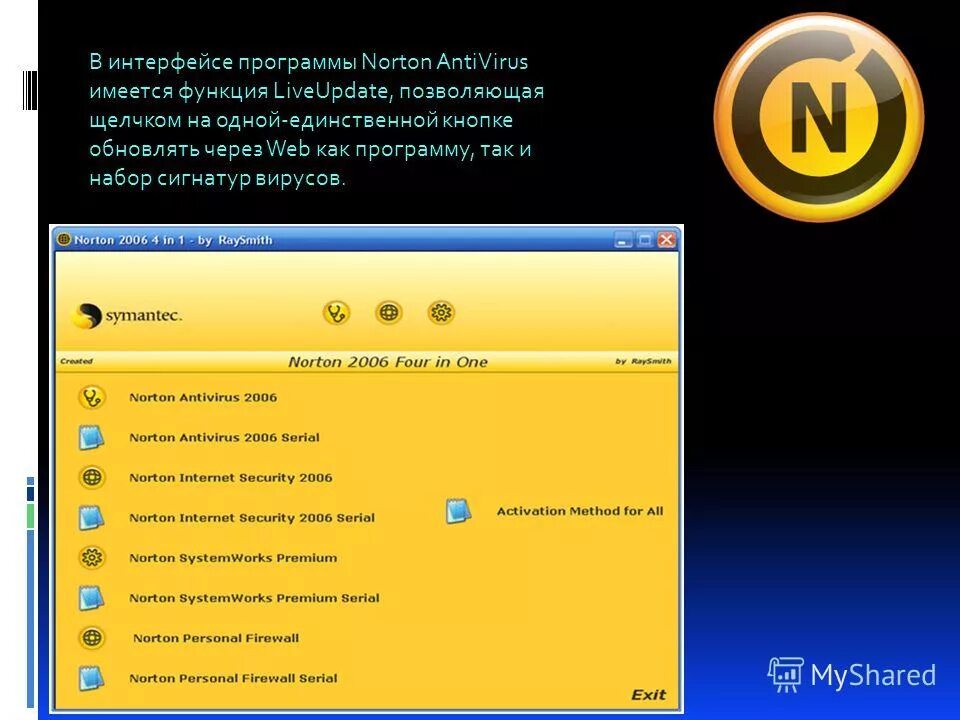960x720 pixels.
Task: Open Activation Method for All
Action: [x=580, y=511]
